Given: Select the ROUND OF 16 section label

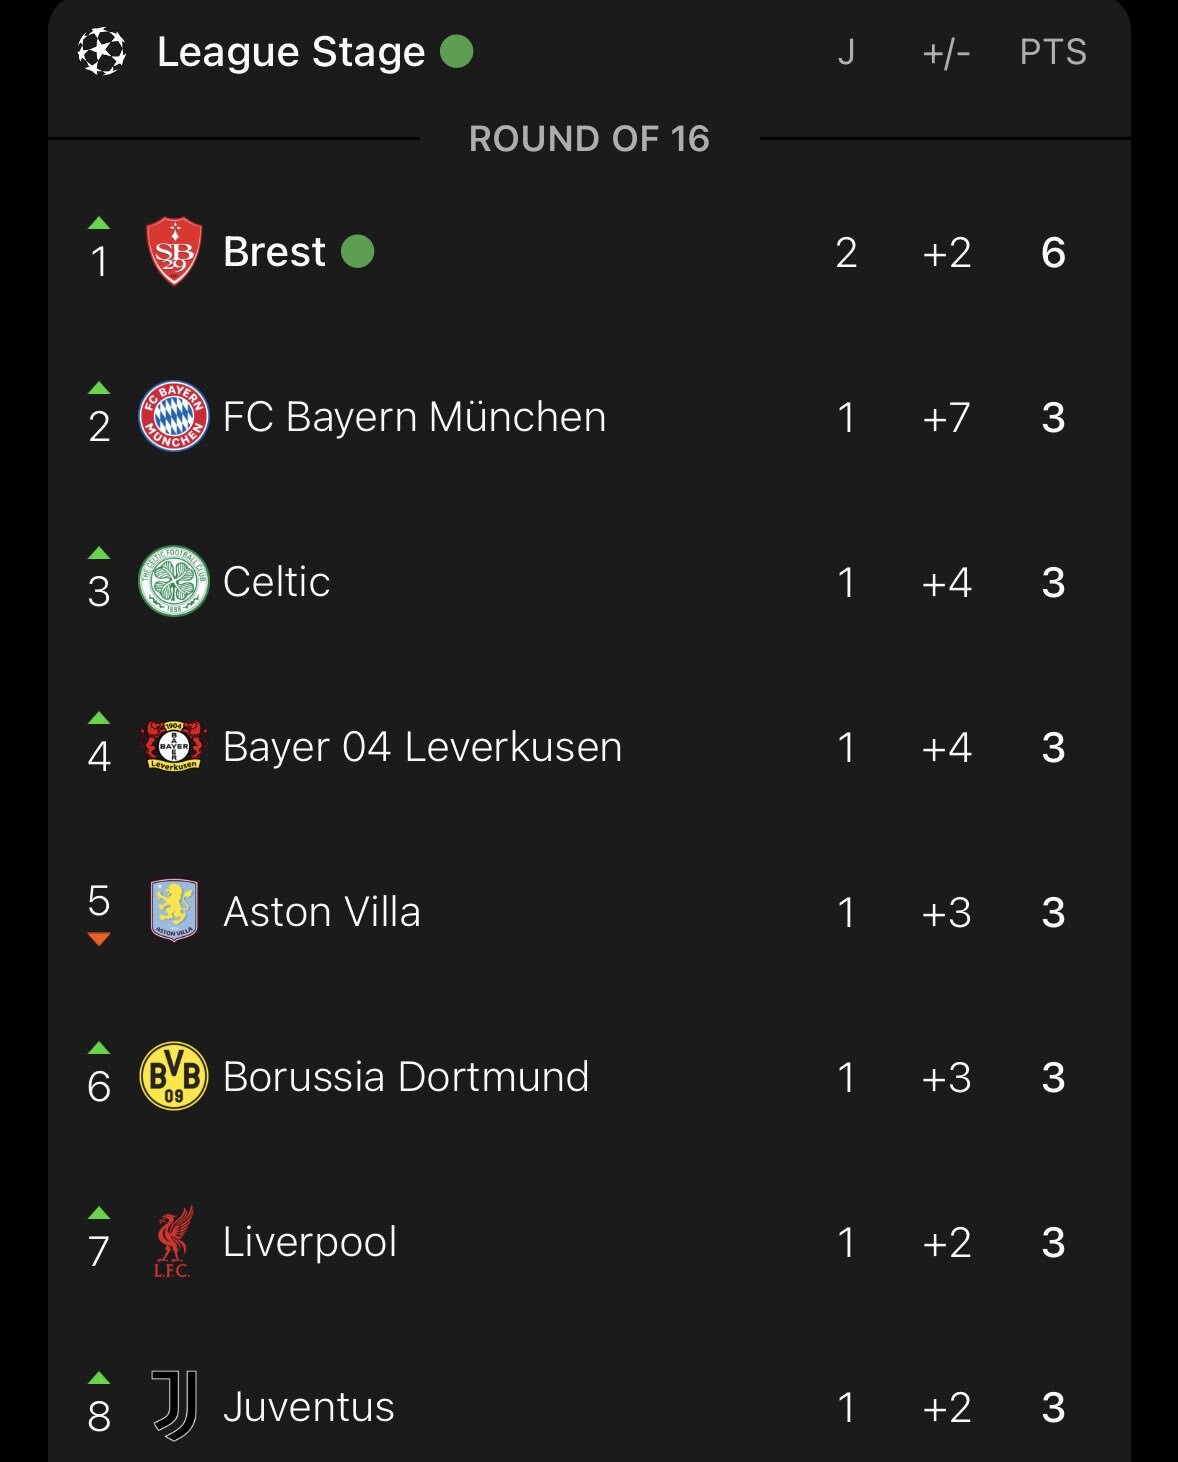Looking at the screenshot, I should (589, 139).
